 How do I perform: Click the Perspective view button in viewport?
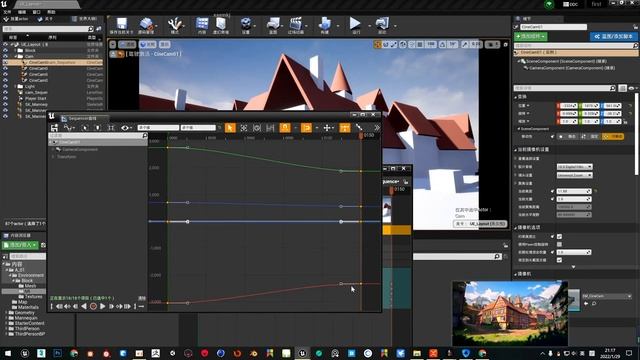click(127, 44)
